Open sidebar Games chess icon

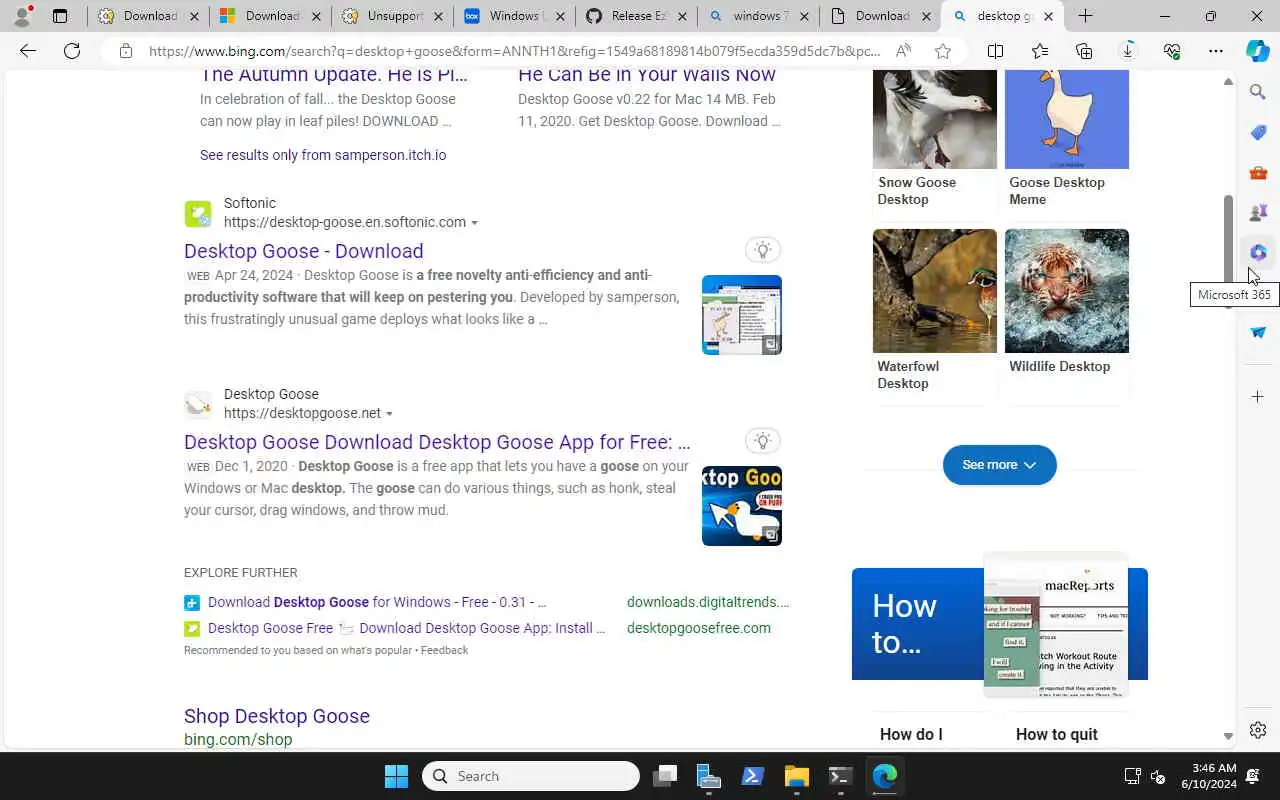click(1258, 212)
